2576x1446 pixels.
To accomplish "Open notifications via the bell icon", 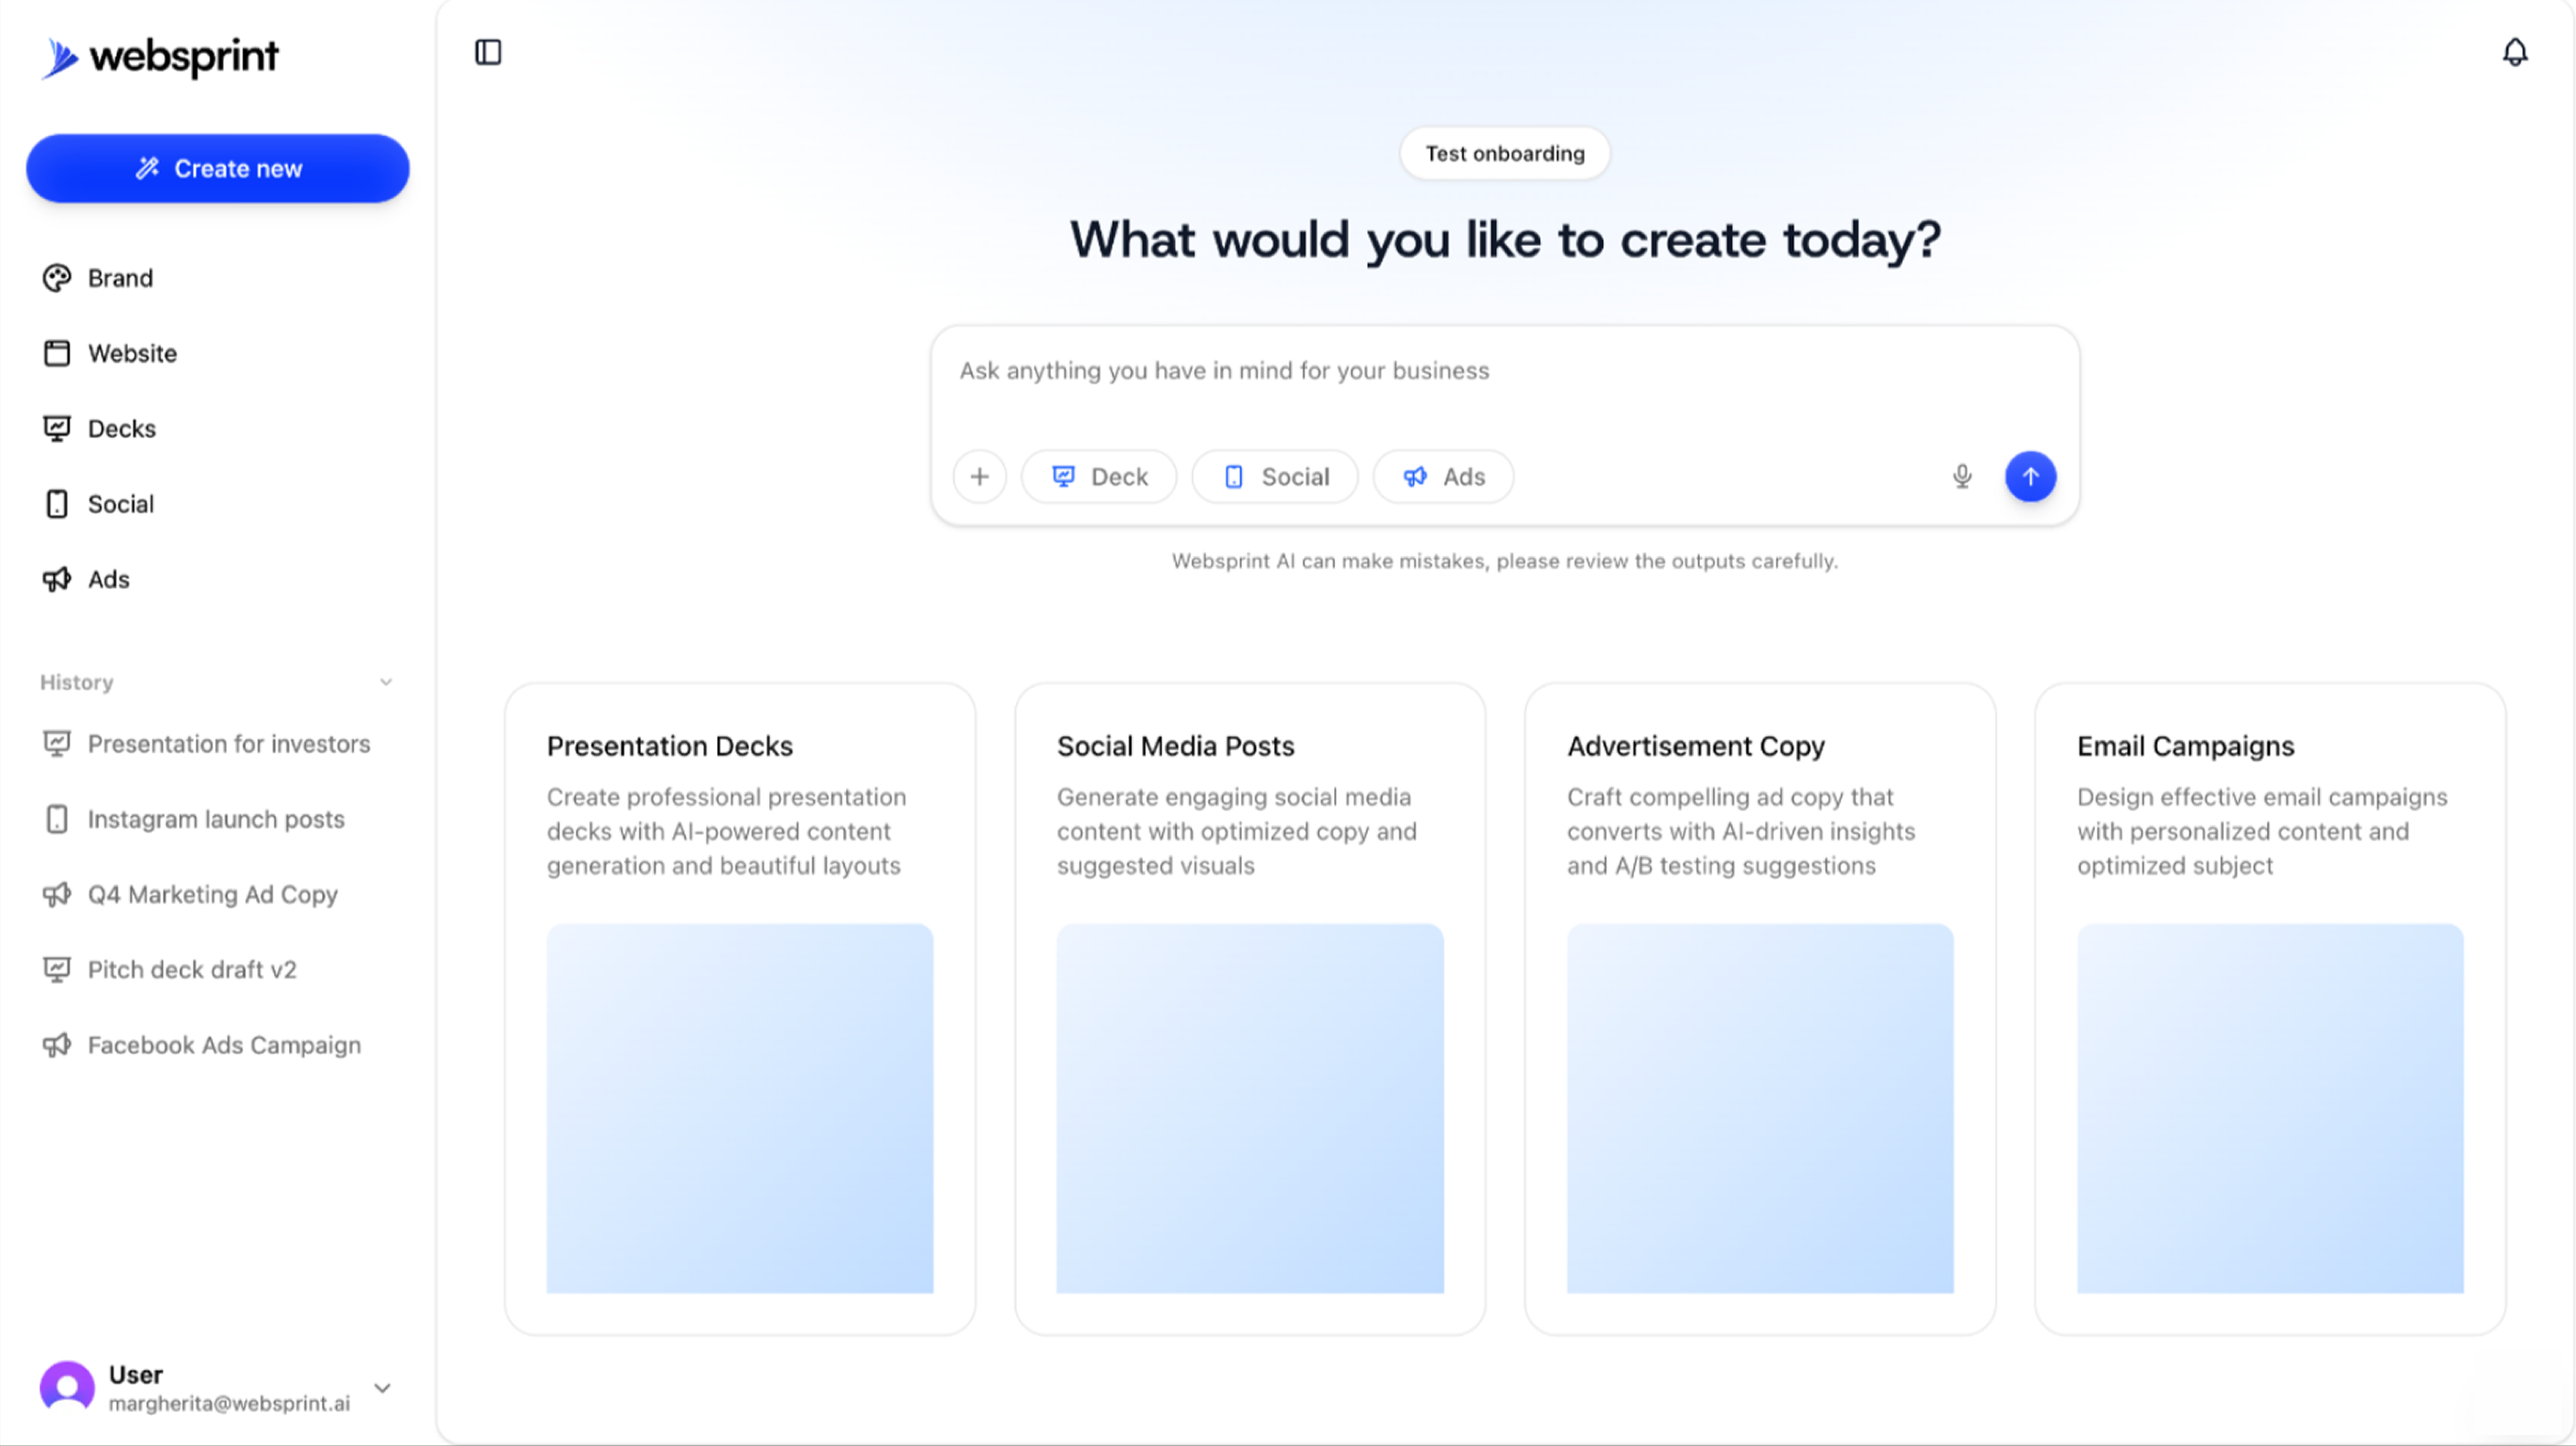I will (x=2514, y=53).
